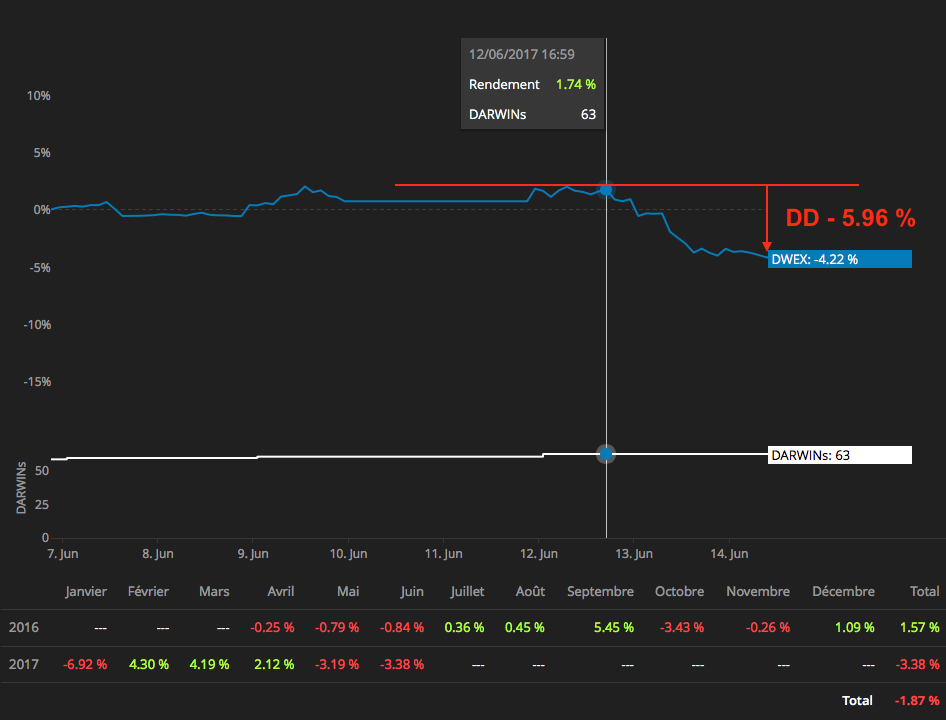Image resolution: width=946 pixels, height=720 pixels.
Task: Click the -0.26 % cell for Novembre 2016
Action: click(768, 628)
